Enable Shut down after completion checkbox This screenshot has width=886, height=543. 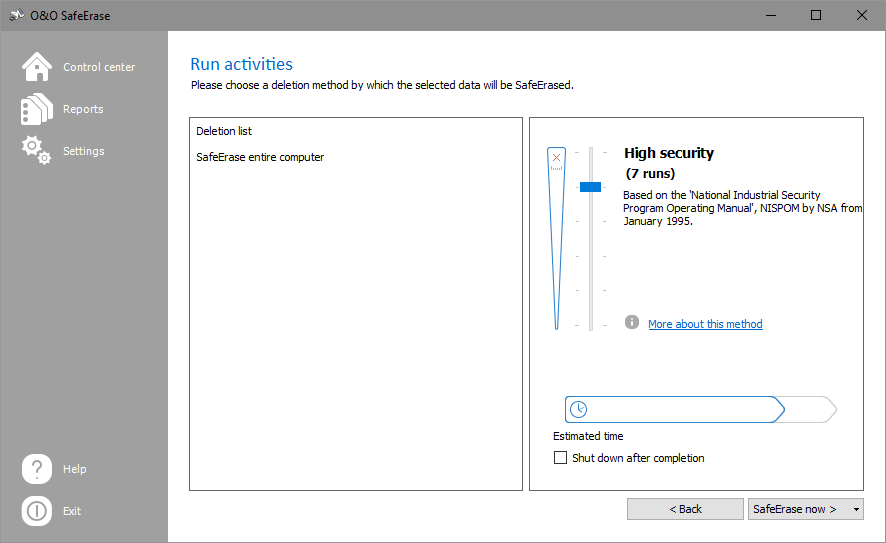click(x=561, y=458)
